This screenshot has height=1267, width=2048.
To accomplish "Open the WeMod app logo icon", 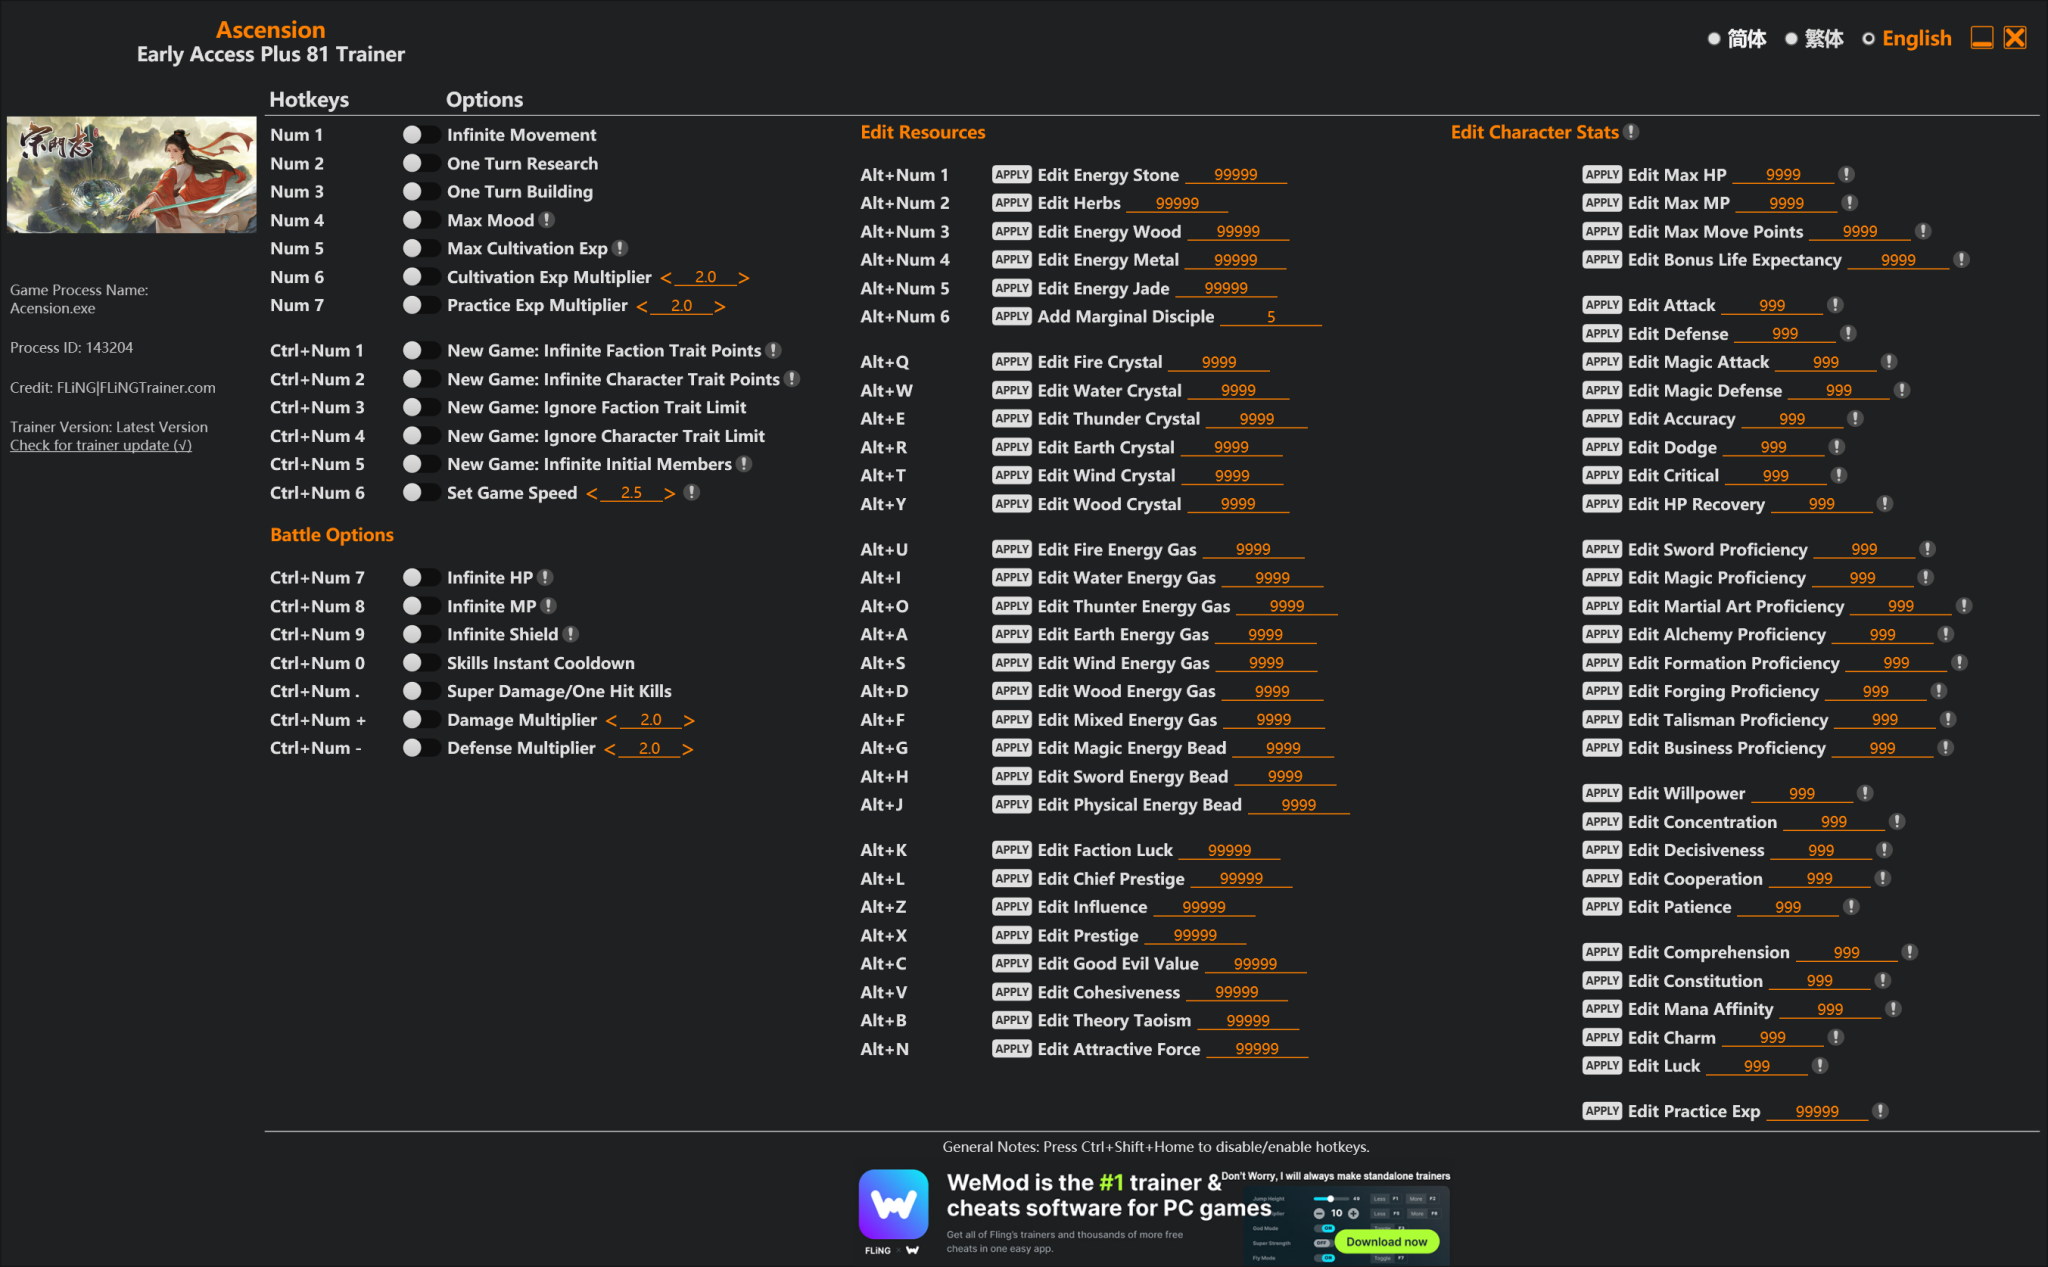I will [x=893, y=1204].
